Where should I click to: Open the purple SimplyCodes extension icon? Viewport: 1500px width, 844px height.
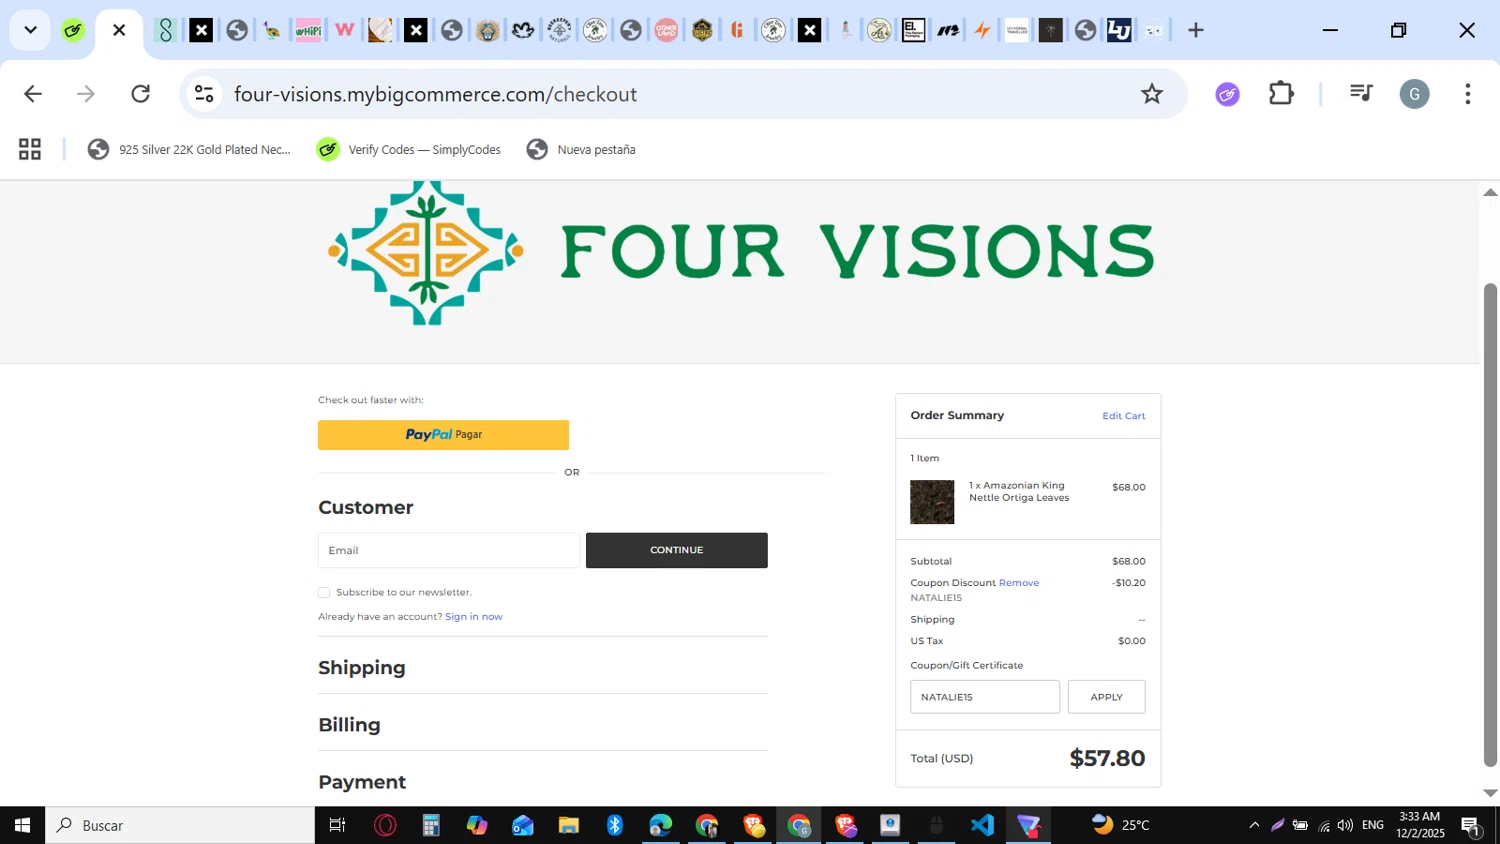tap(1228, 94)
